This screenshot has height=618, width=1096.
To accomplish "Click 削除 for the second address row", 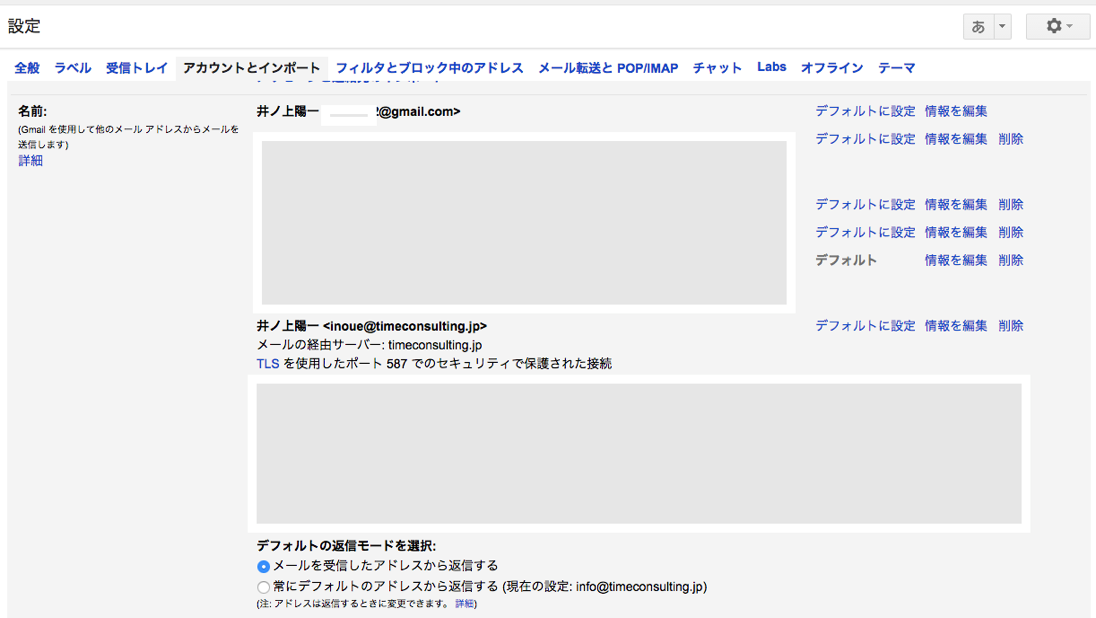I will point(1011,139).
